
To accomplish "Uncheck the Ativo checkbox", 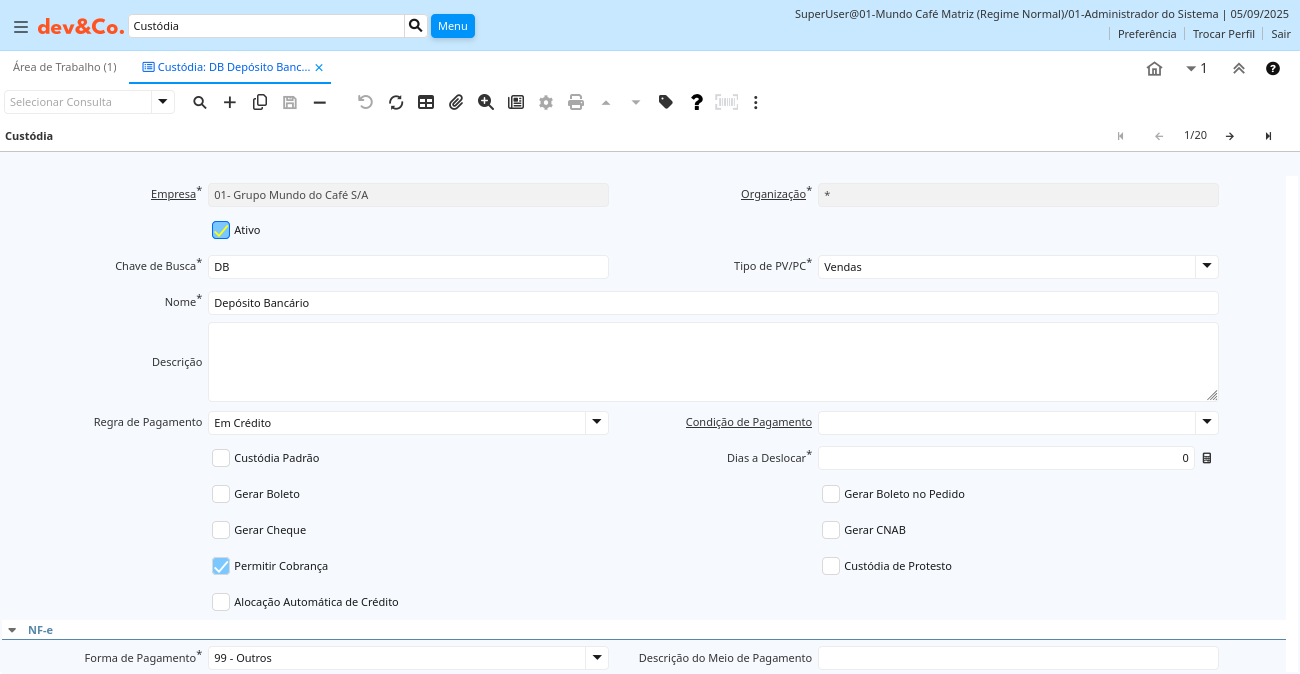I will point(221,230).
